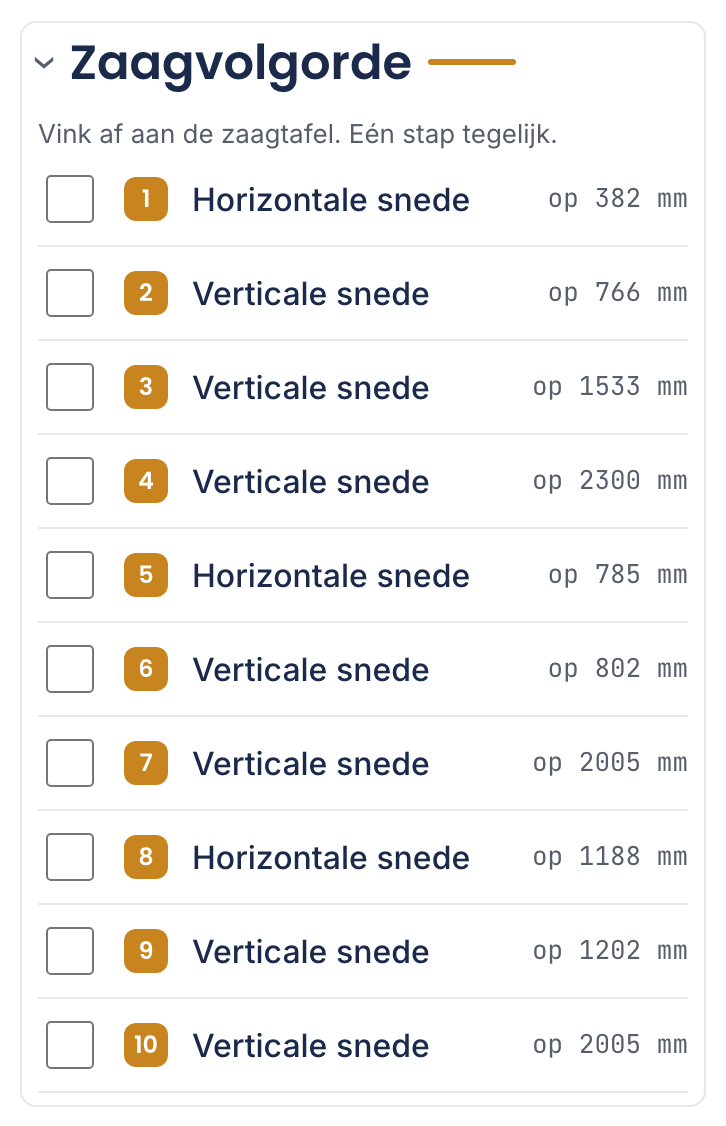Select the orange step 4 badge
This screenshot has height=1126, width=726.
coord(146,481)
